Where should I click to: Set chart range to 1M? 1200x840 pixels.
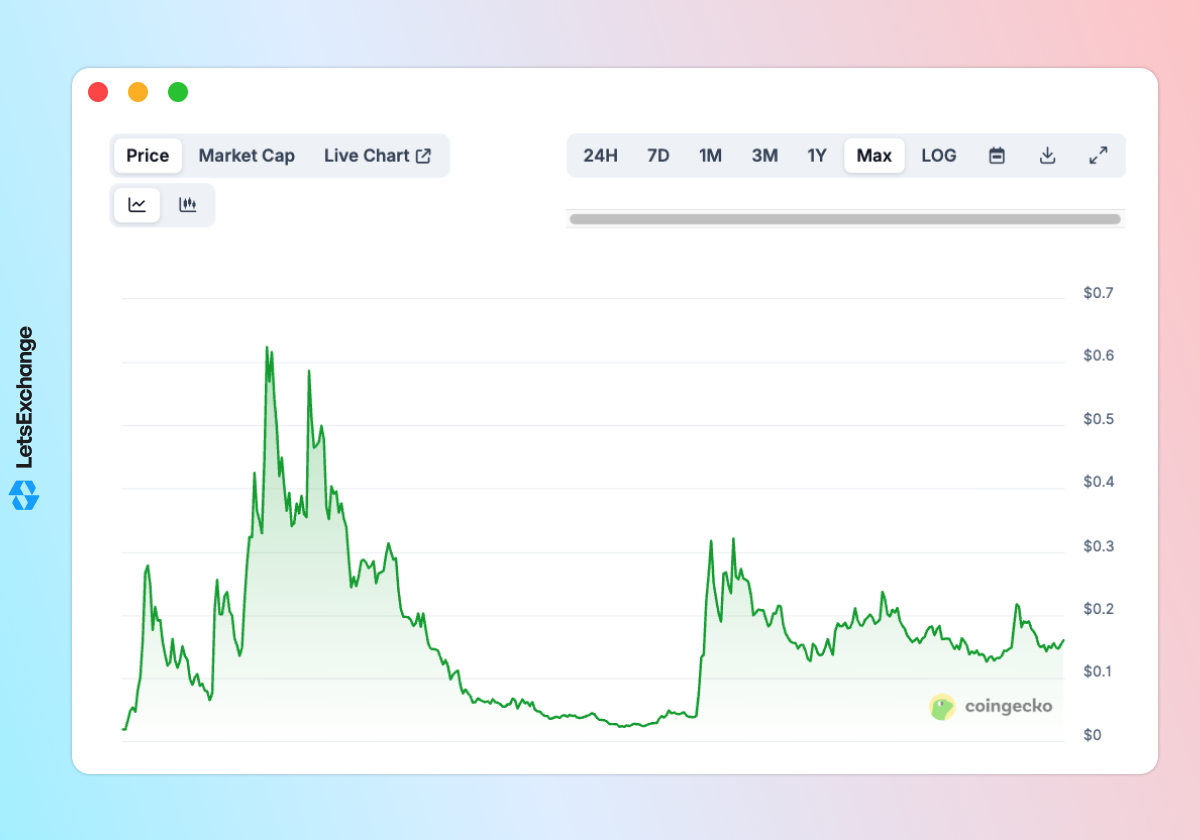(x=710, y=156)
